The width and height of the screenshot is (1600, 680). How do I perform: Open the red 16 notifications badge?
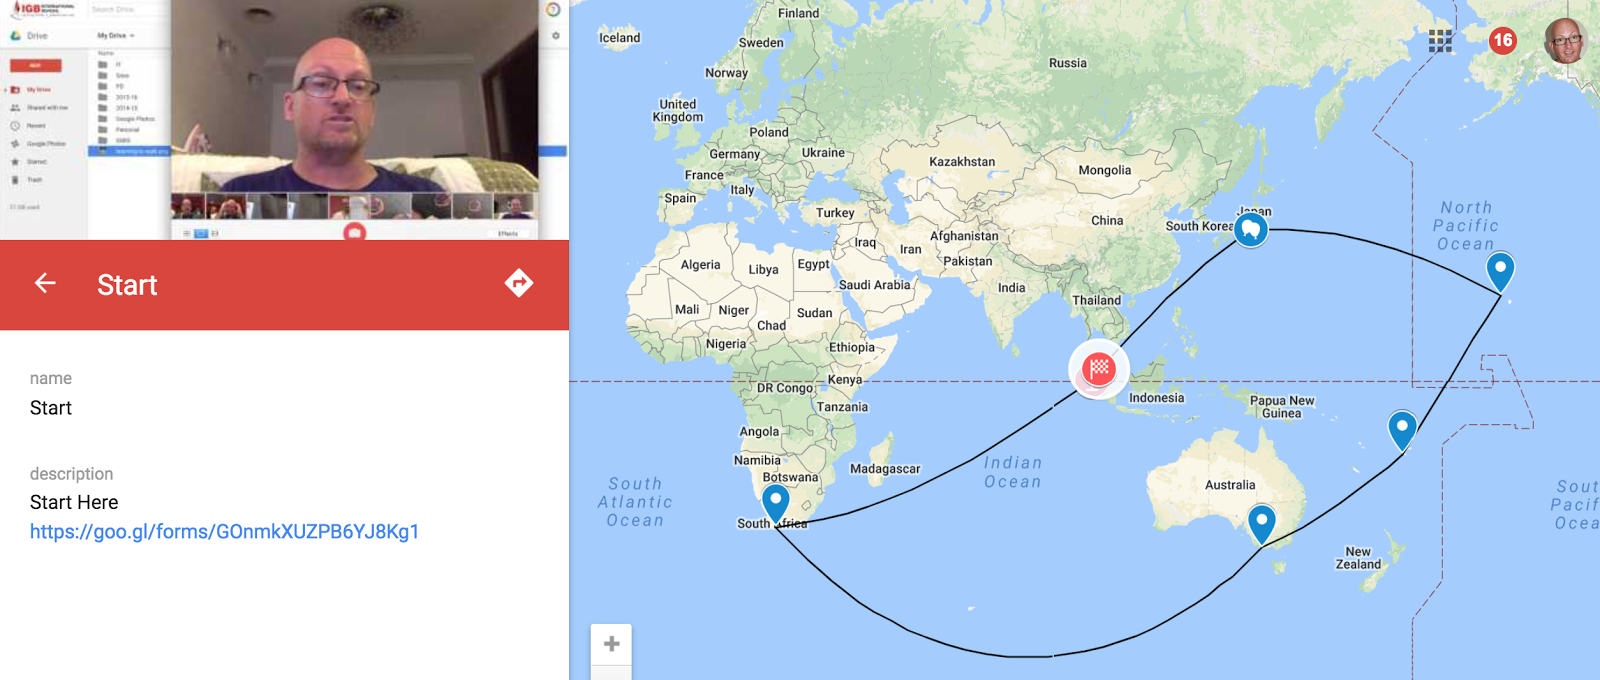[1502, 41]
